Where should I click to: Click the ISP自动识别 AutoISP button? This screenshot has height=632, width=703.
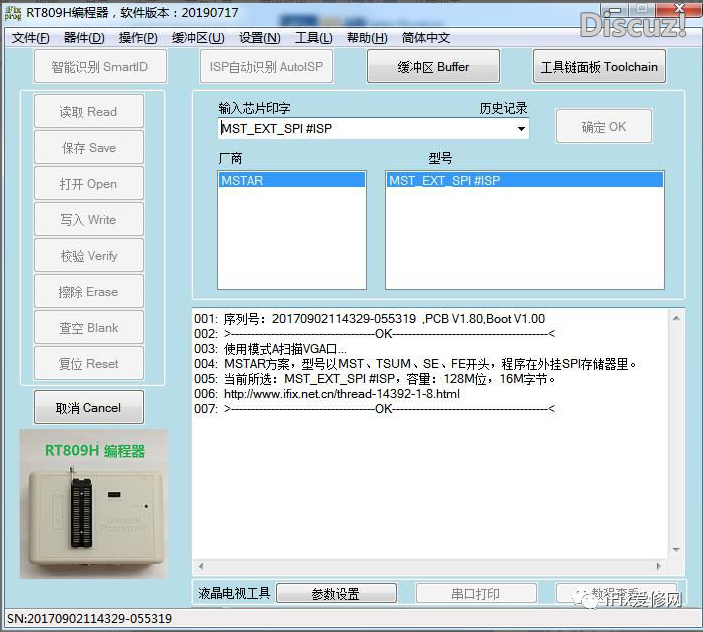(x=266, y=66)
